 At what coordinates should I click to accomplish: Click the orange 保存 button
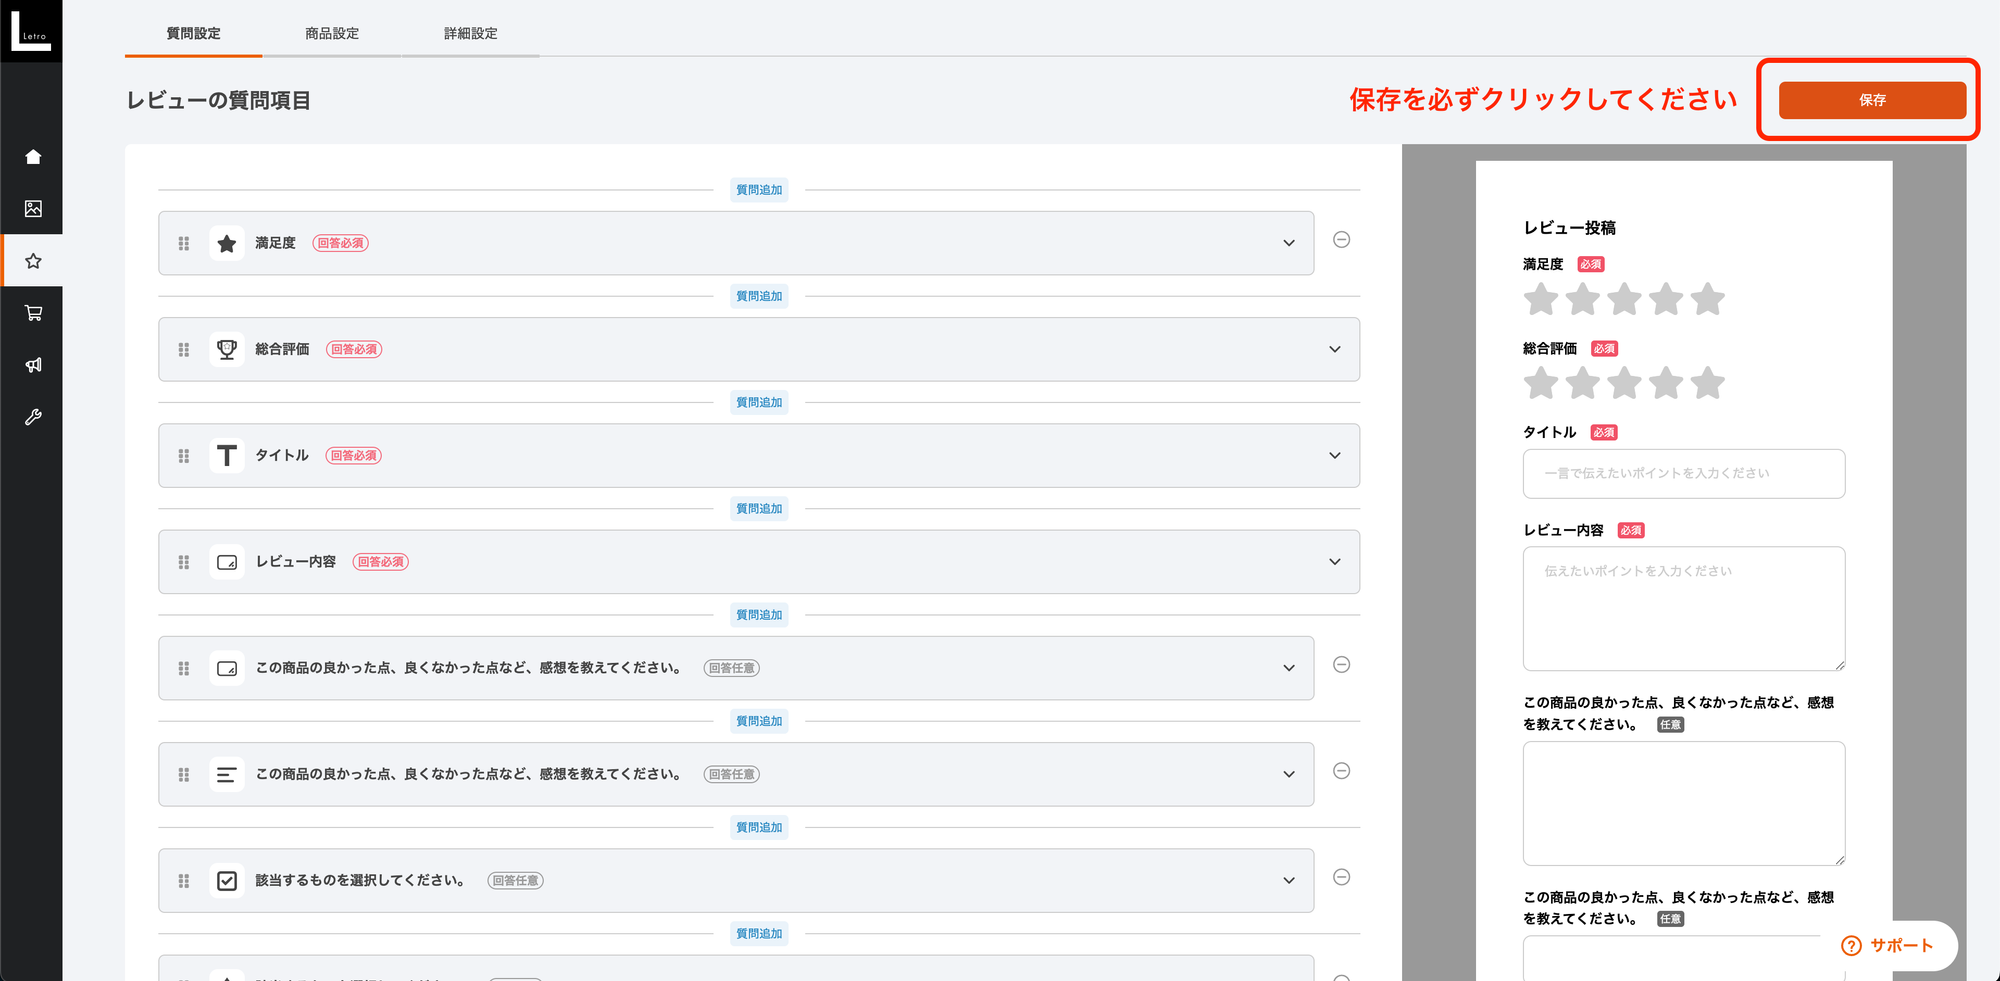tap(1871, 100)
